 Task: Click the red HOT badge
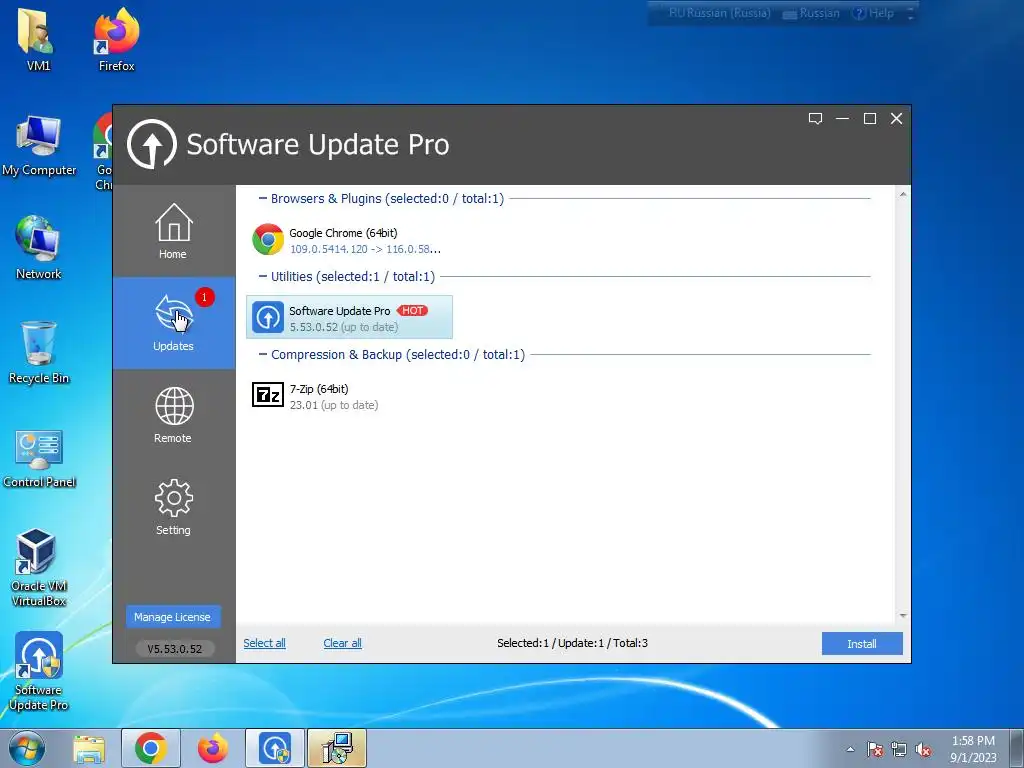click(x=412, y=310)
